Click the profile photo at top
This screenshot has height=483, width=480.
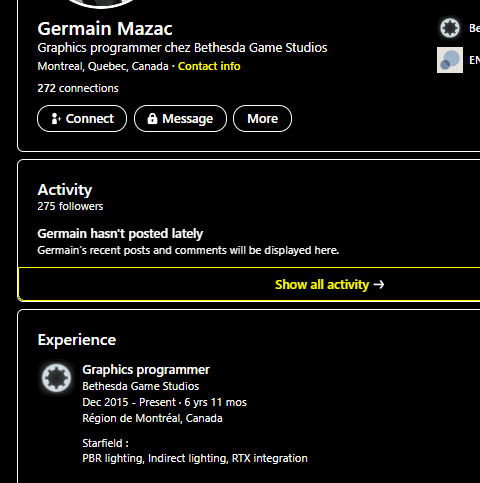100,4
